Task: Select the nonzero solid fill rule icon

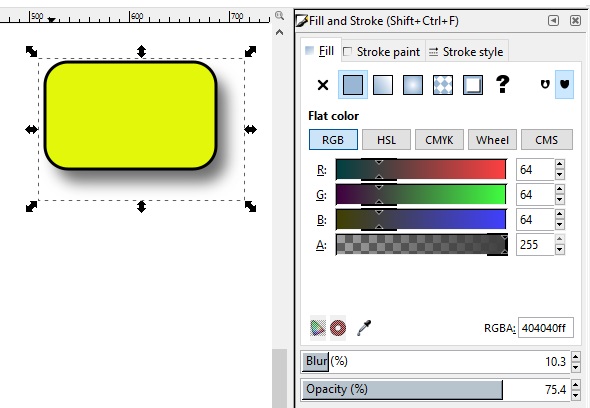Action: [564, 84]
